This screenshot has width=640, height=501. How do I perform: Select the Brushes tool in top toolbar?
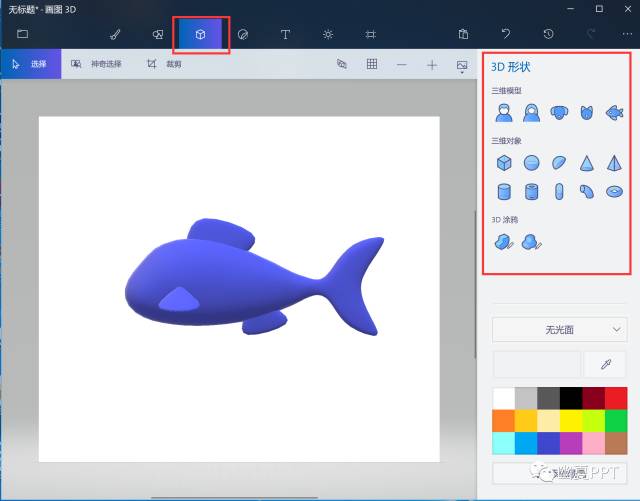tap(115, 34)
